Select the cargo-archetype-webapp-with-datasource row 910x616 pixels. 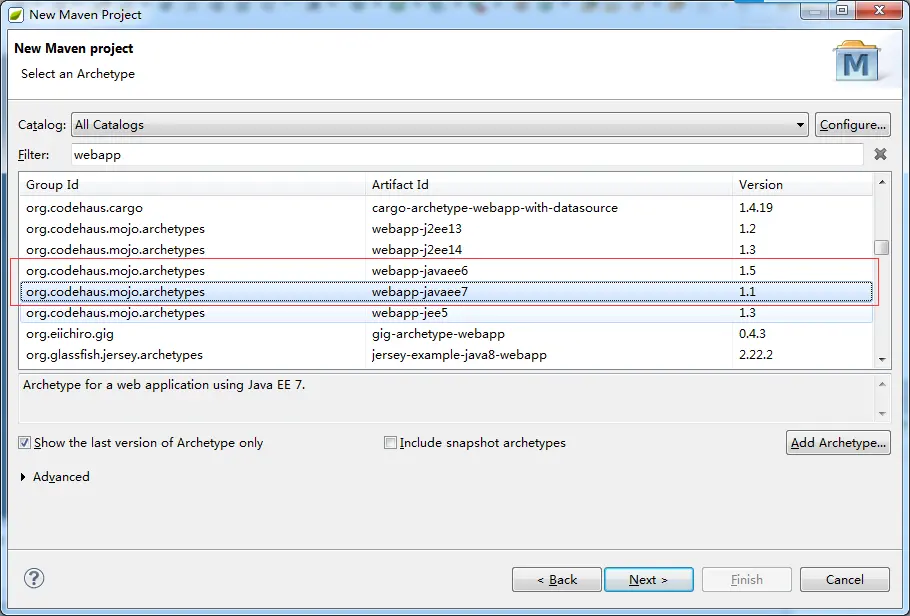(x=446, y=207)
